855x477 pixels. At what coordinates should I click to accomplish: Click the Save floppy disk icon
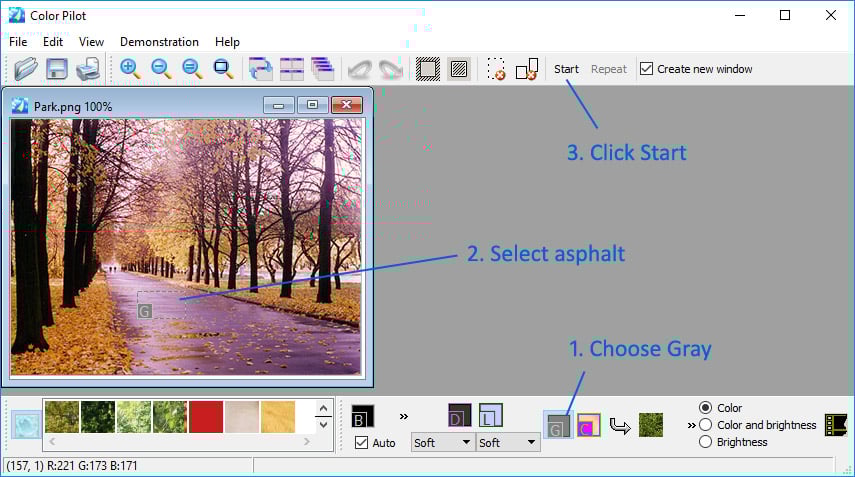[57, 69]
